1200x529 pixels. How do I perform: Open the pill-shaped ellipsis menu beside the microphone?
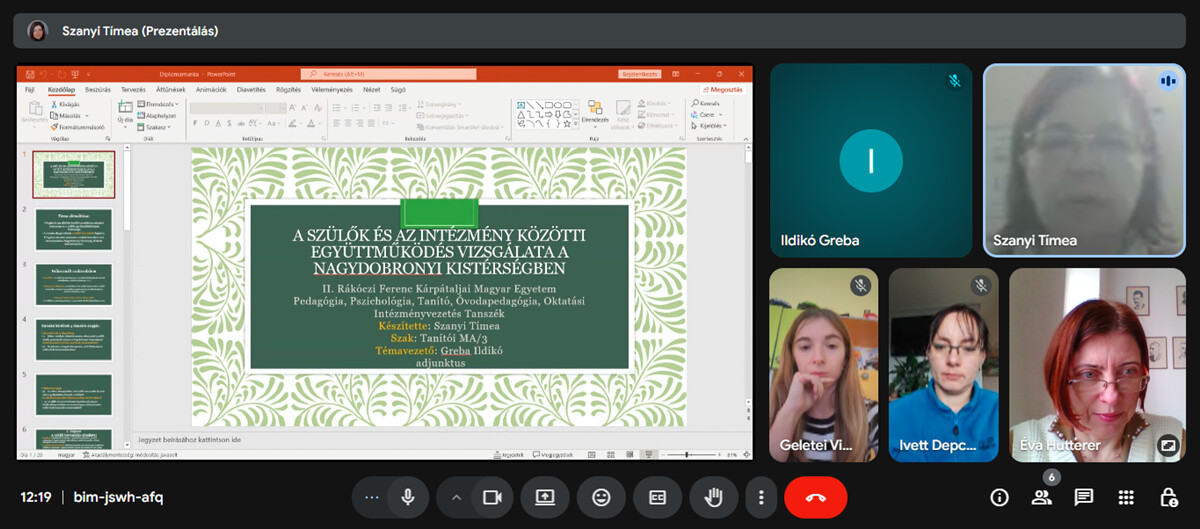[x=372, y=497]
